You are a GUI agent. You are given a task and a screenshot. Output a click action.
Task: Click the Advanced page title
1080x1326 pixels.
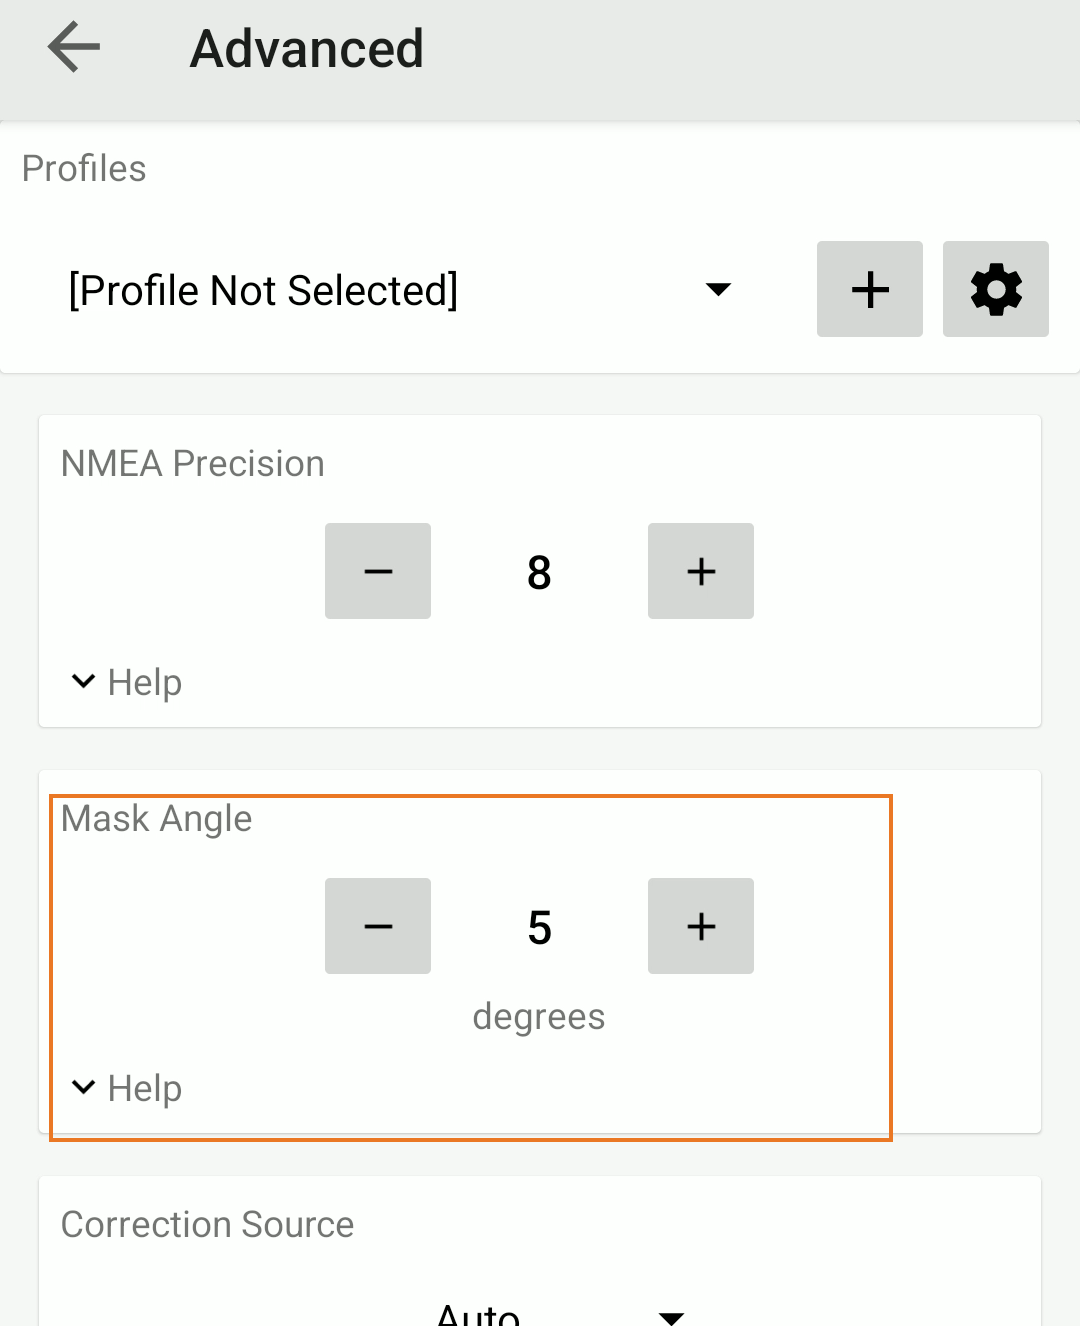(307, 48)
